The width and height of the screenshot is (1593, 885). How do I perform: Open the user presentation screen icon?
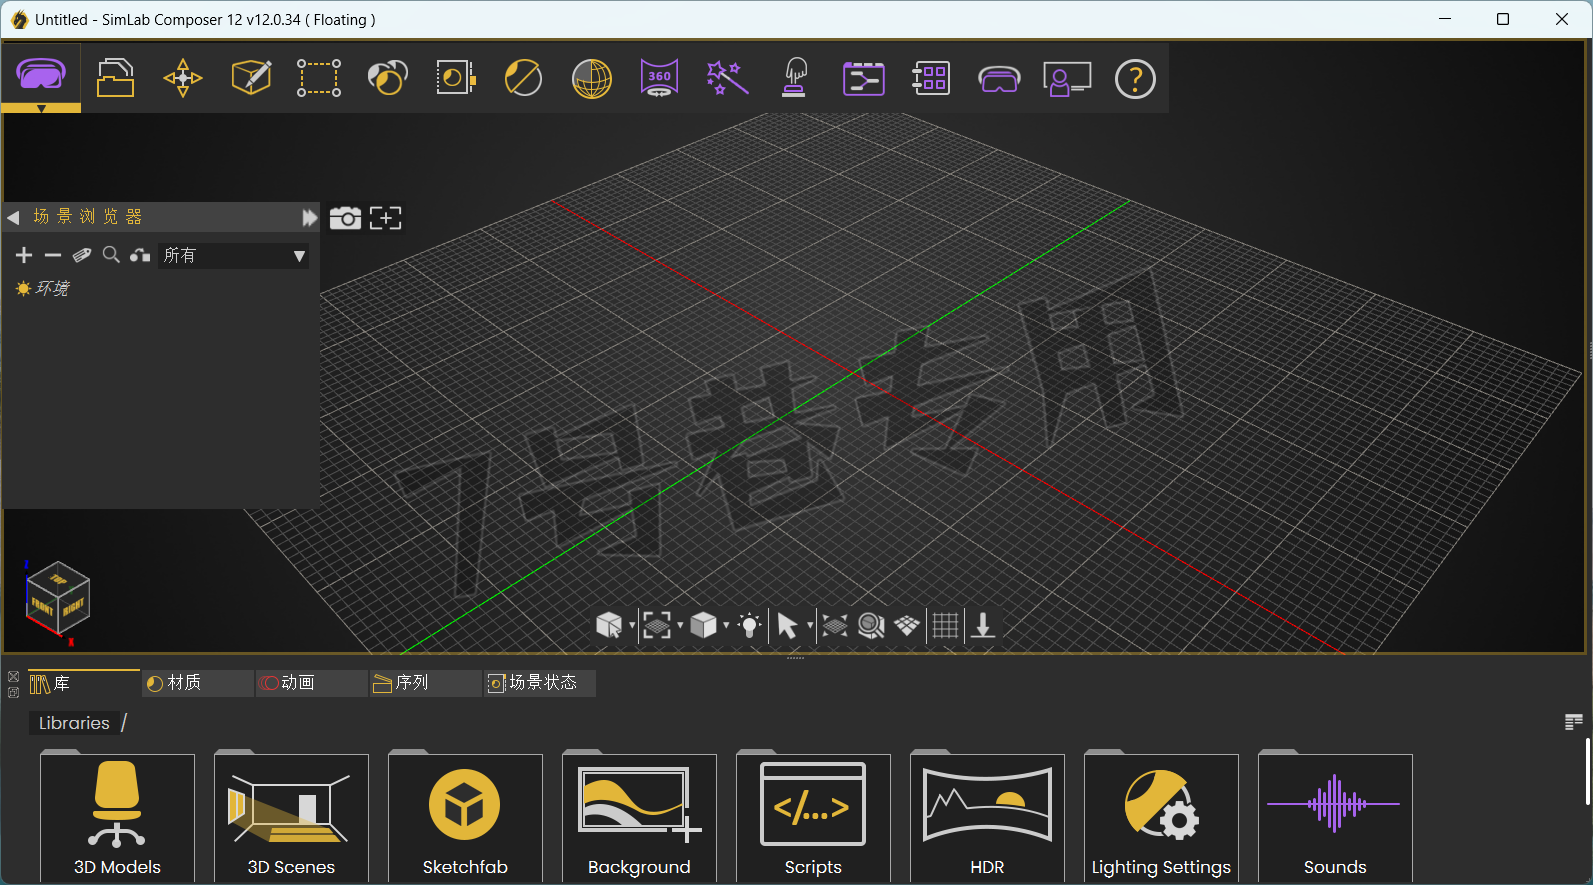pos(1067,79)
